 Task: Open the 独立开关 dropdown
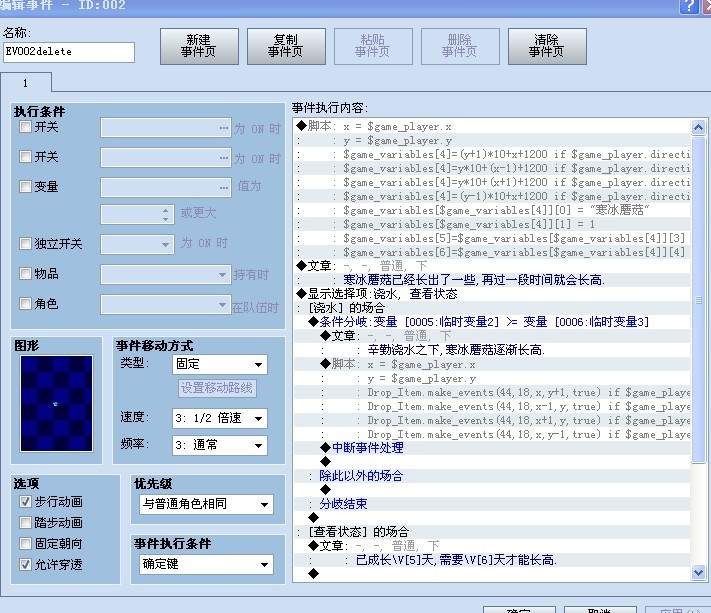tap(137, 244)
